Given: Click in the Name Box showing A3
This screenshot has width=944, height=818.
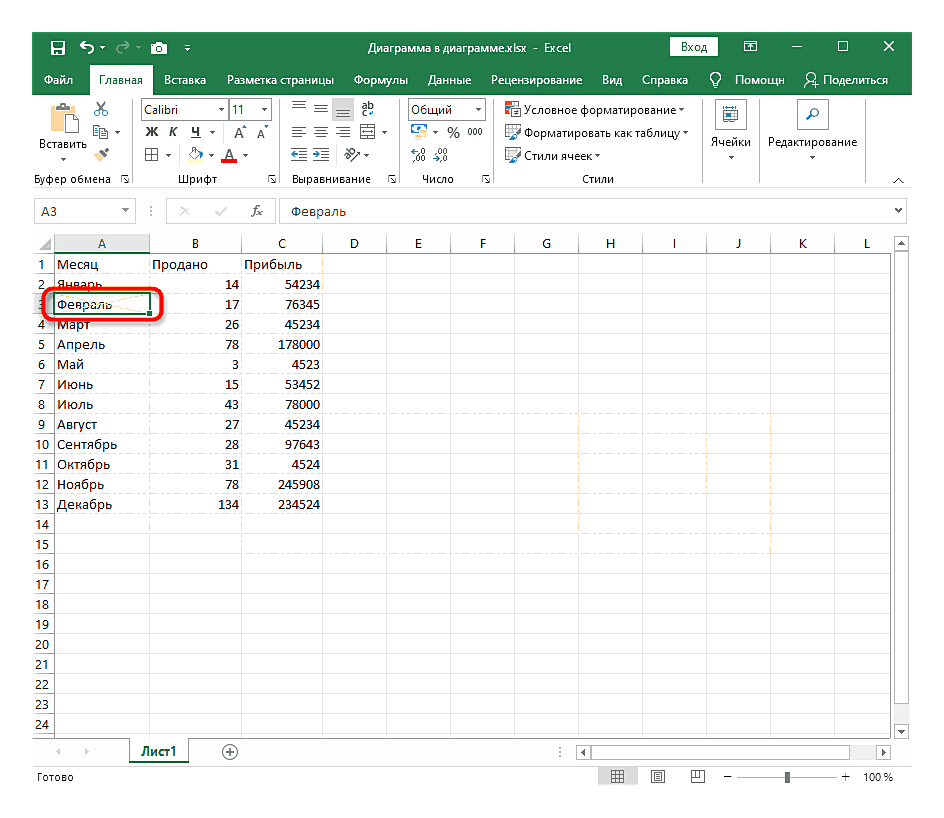Looking at the screenshot, I should [76, 211].
